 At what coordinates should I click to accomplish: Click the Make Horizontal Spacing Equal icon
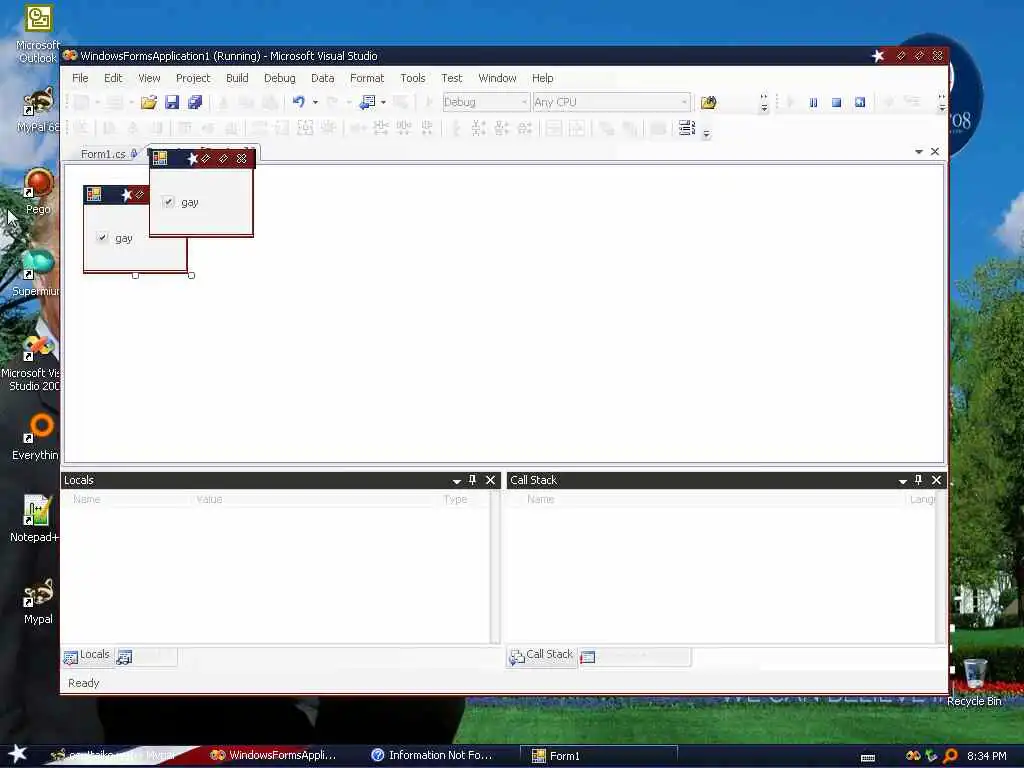pos(358,128)
